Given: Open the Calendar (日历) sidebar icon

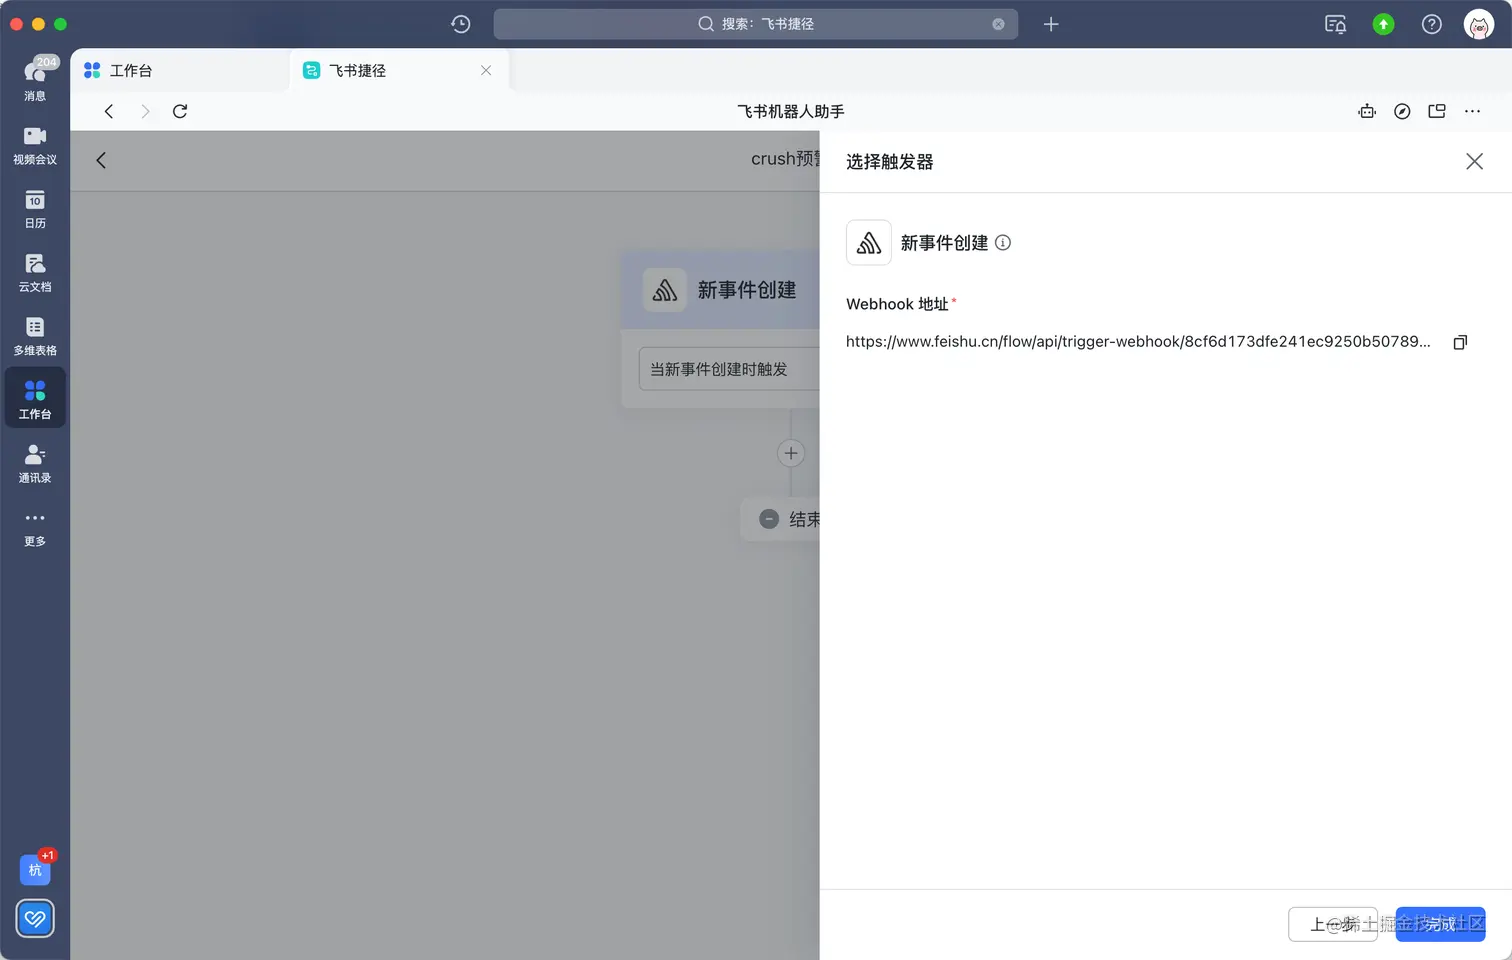Looking at the screenshot, I should (x=35, y=209).
